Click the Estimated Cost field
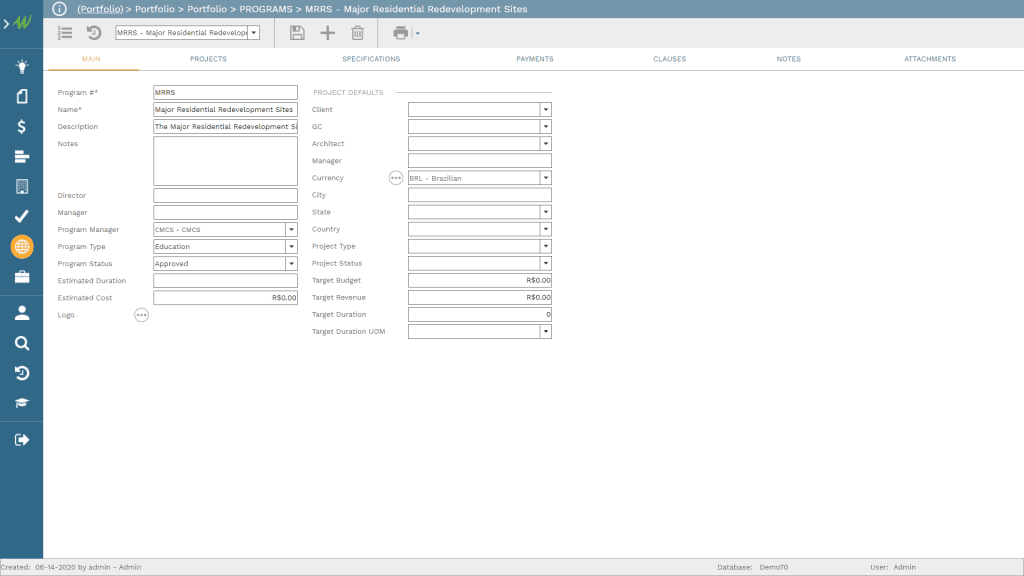The image size is (1024, 576). tap(225, 297)
